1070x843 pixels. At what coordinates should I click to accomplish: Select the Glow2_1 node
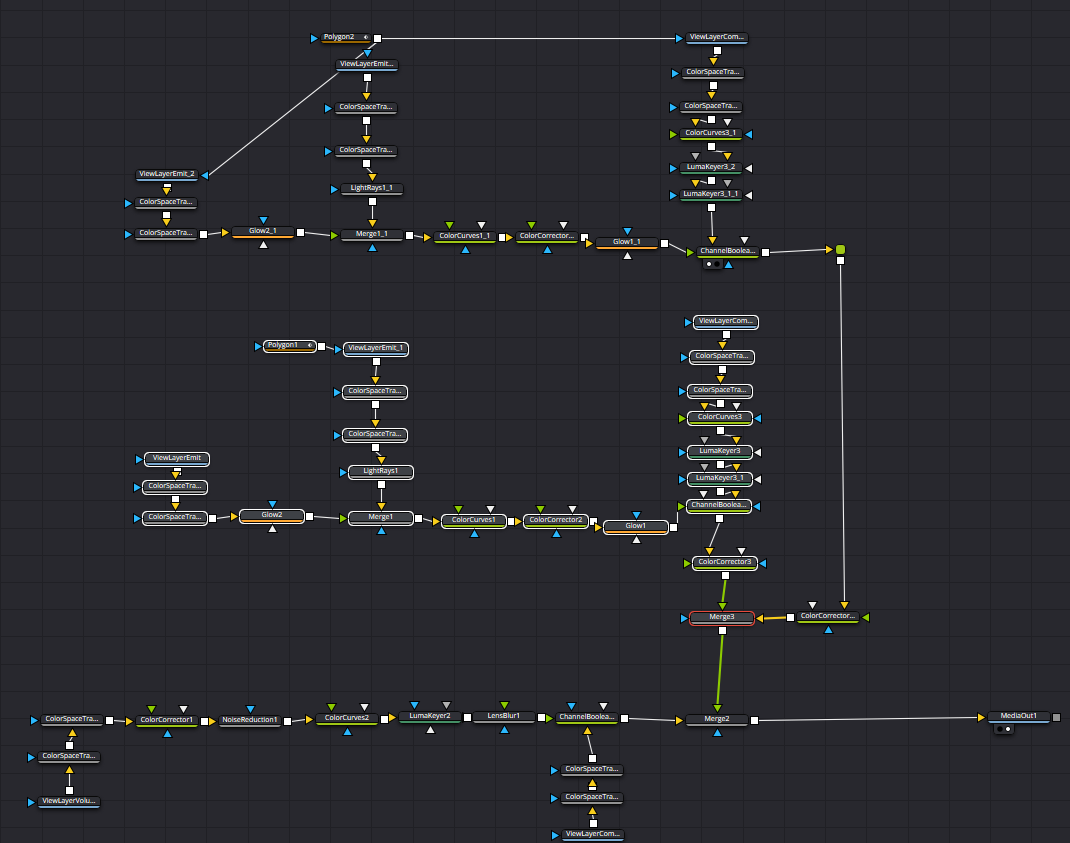pyautogui.click(x=263, y=231)
